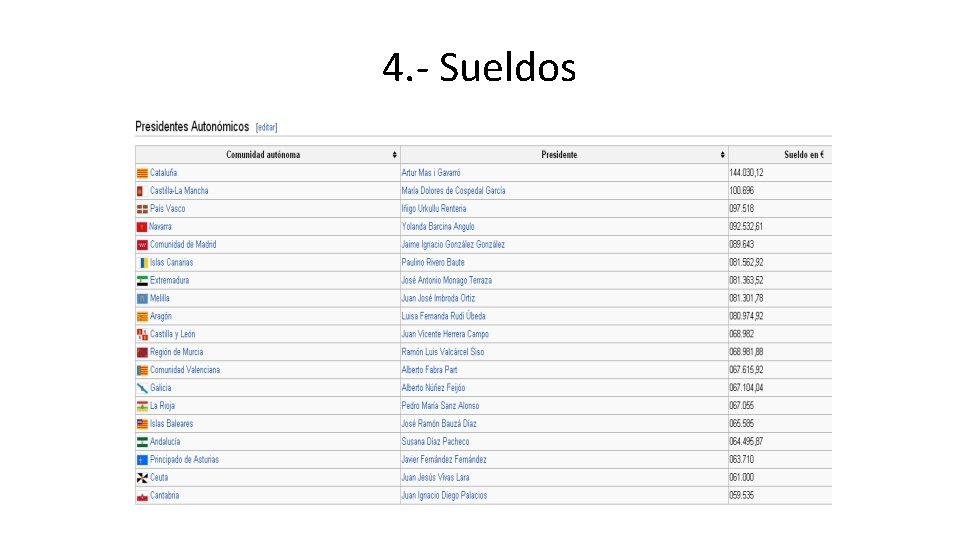The width and height of the screenshot is (960, 540).
Task: Open the Castilla-La Mancha link
Action: 179,191
